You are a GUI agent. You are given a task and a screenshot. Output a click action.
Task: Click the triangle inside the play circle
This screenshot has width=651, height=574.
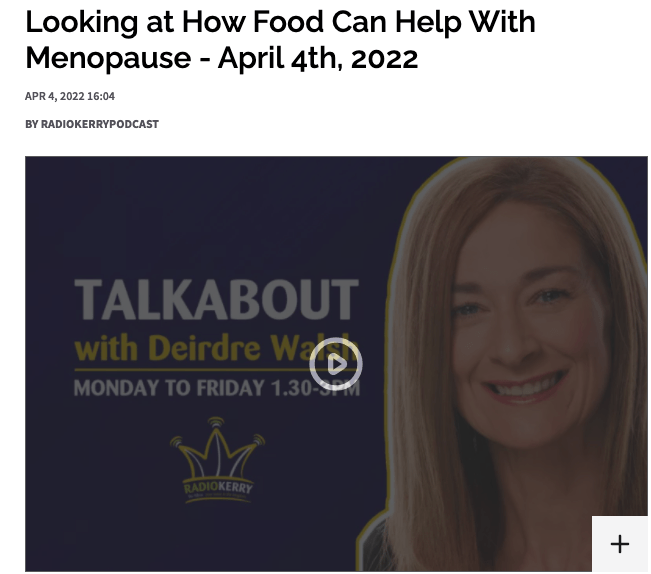(x=337, y=364)
